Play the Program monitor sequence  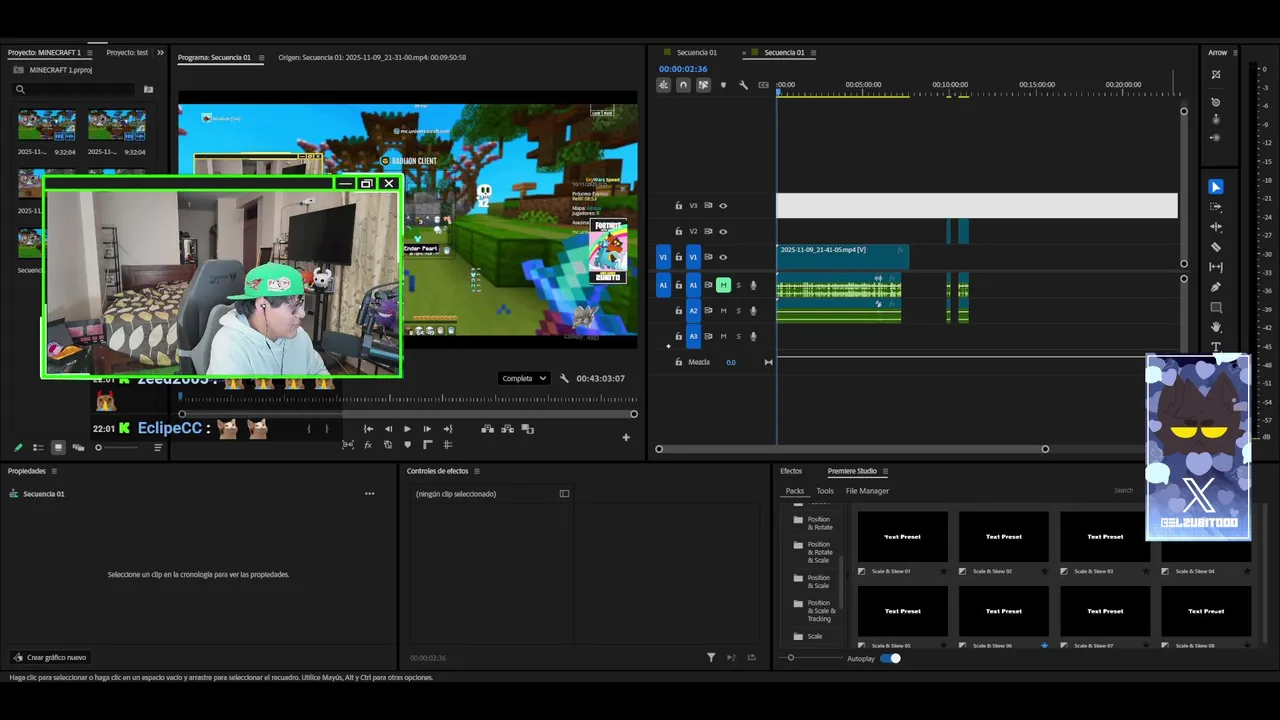pos(407,429)
